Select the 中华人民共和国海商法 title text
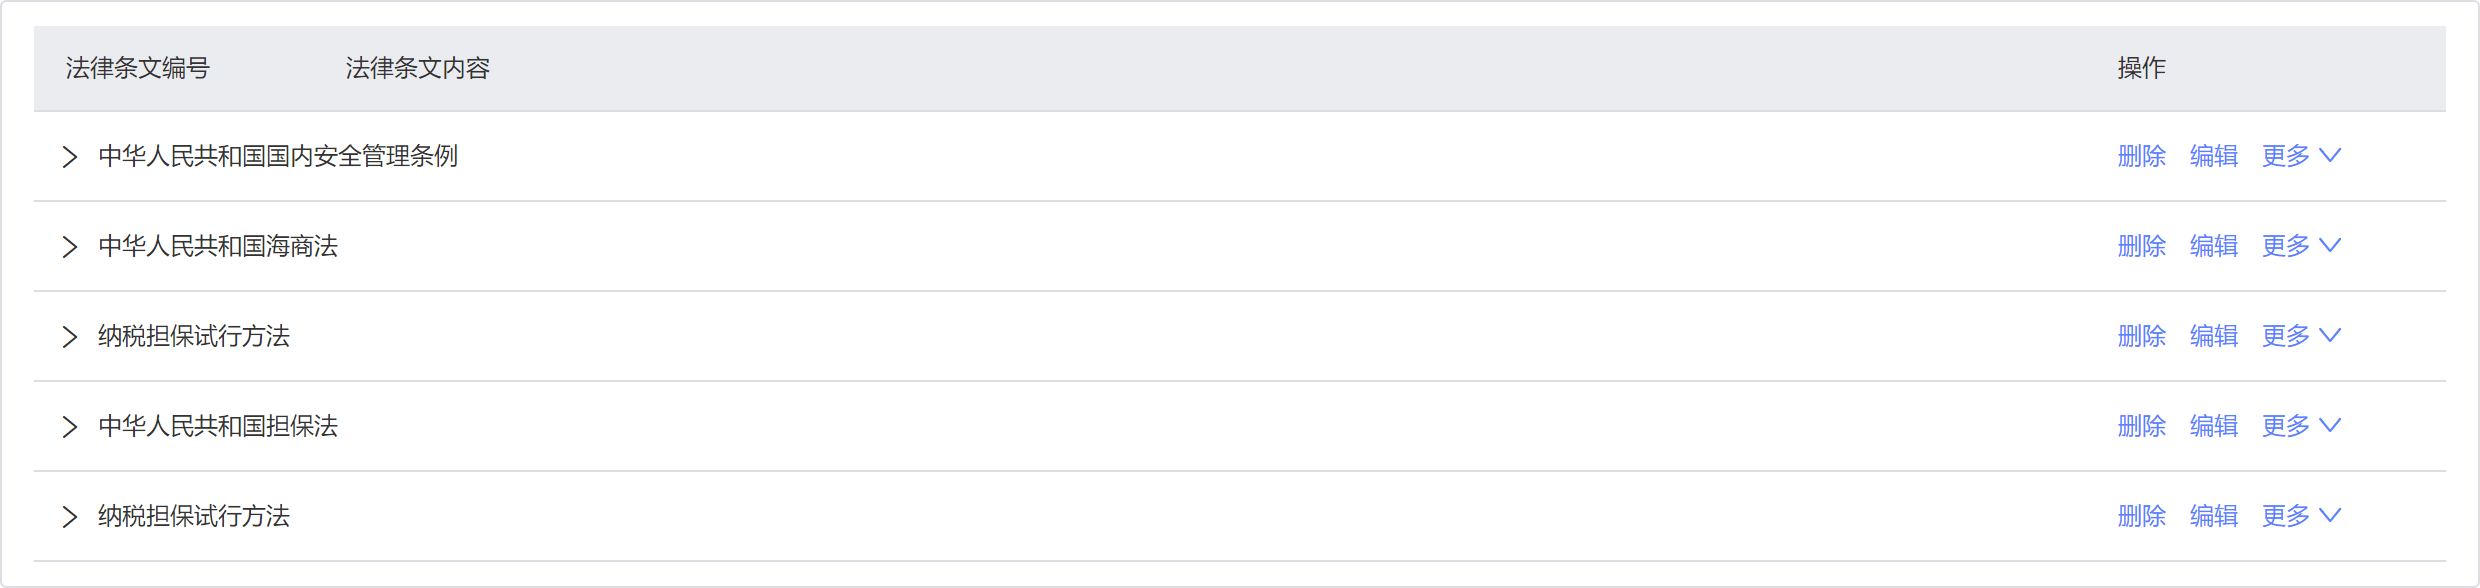Image resolution: width=2480 pixels, height=588 pixels. (x=218, y=246)
